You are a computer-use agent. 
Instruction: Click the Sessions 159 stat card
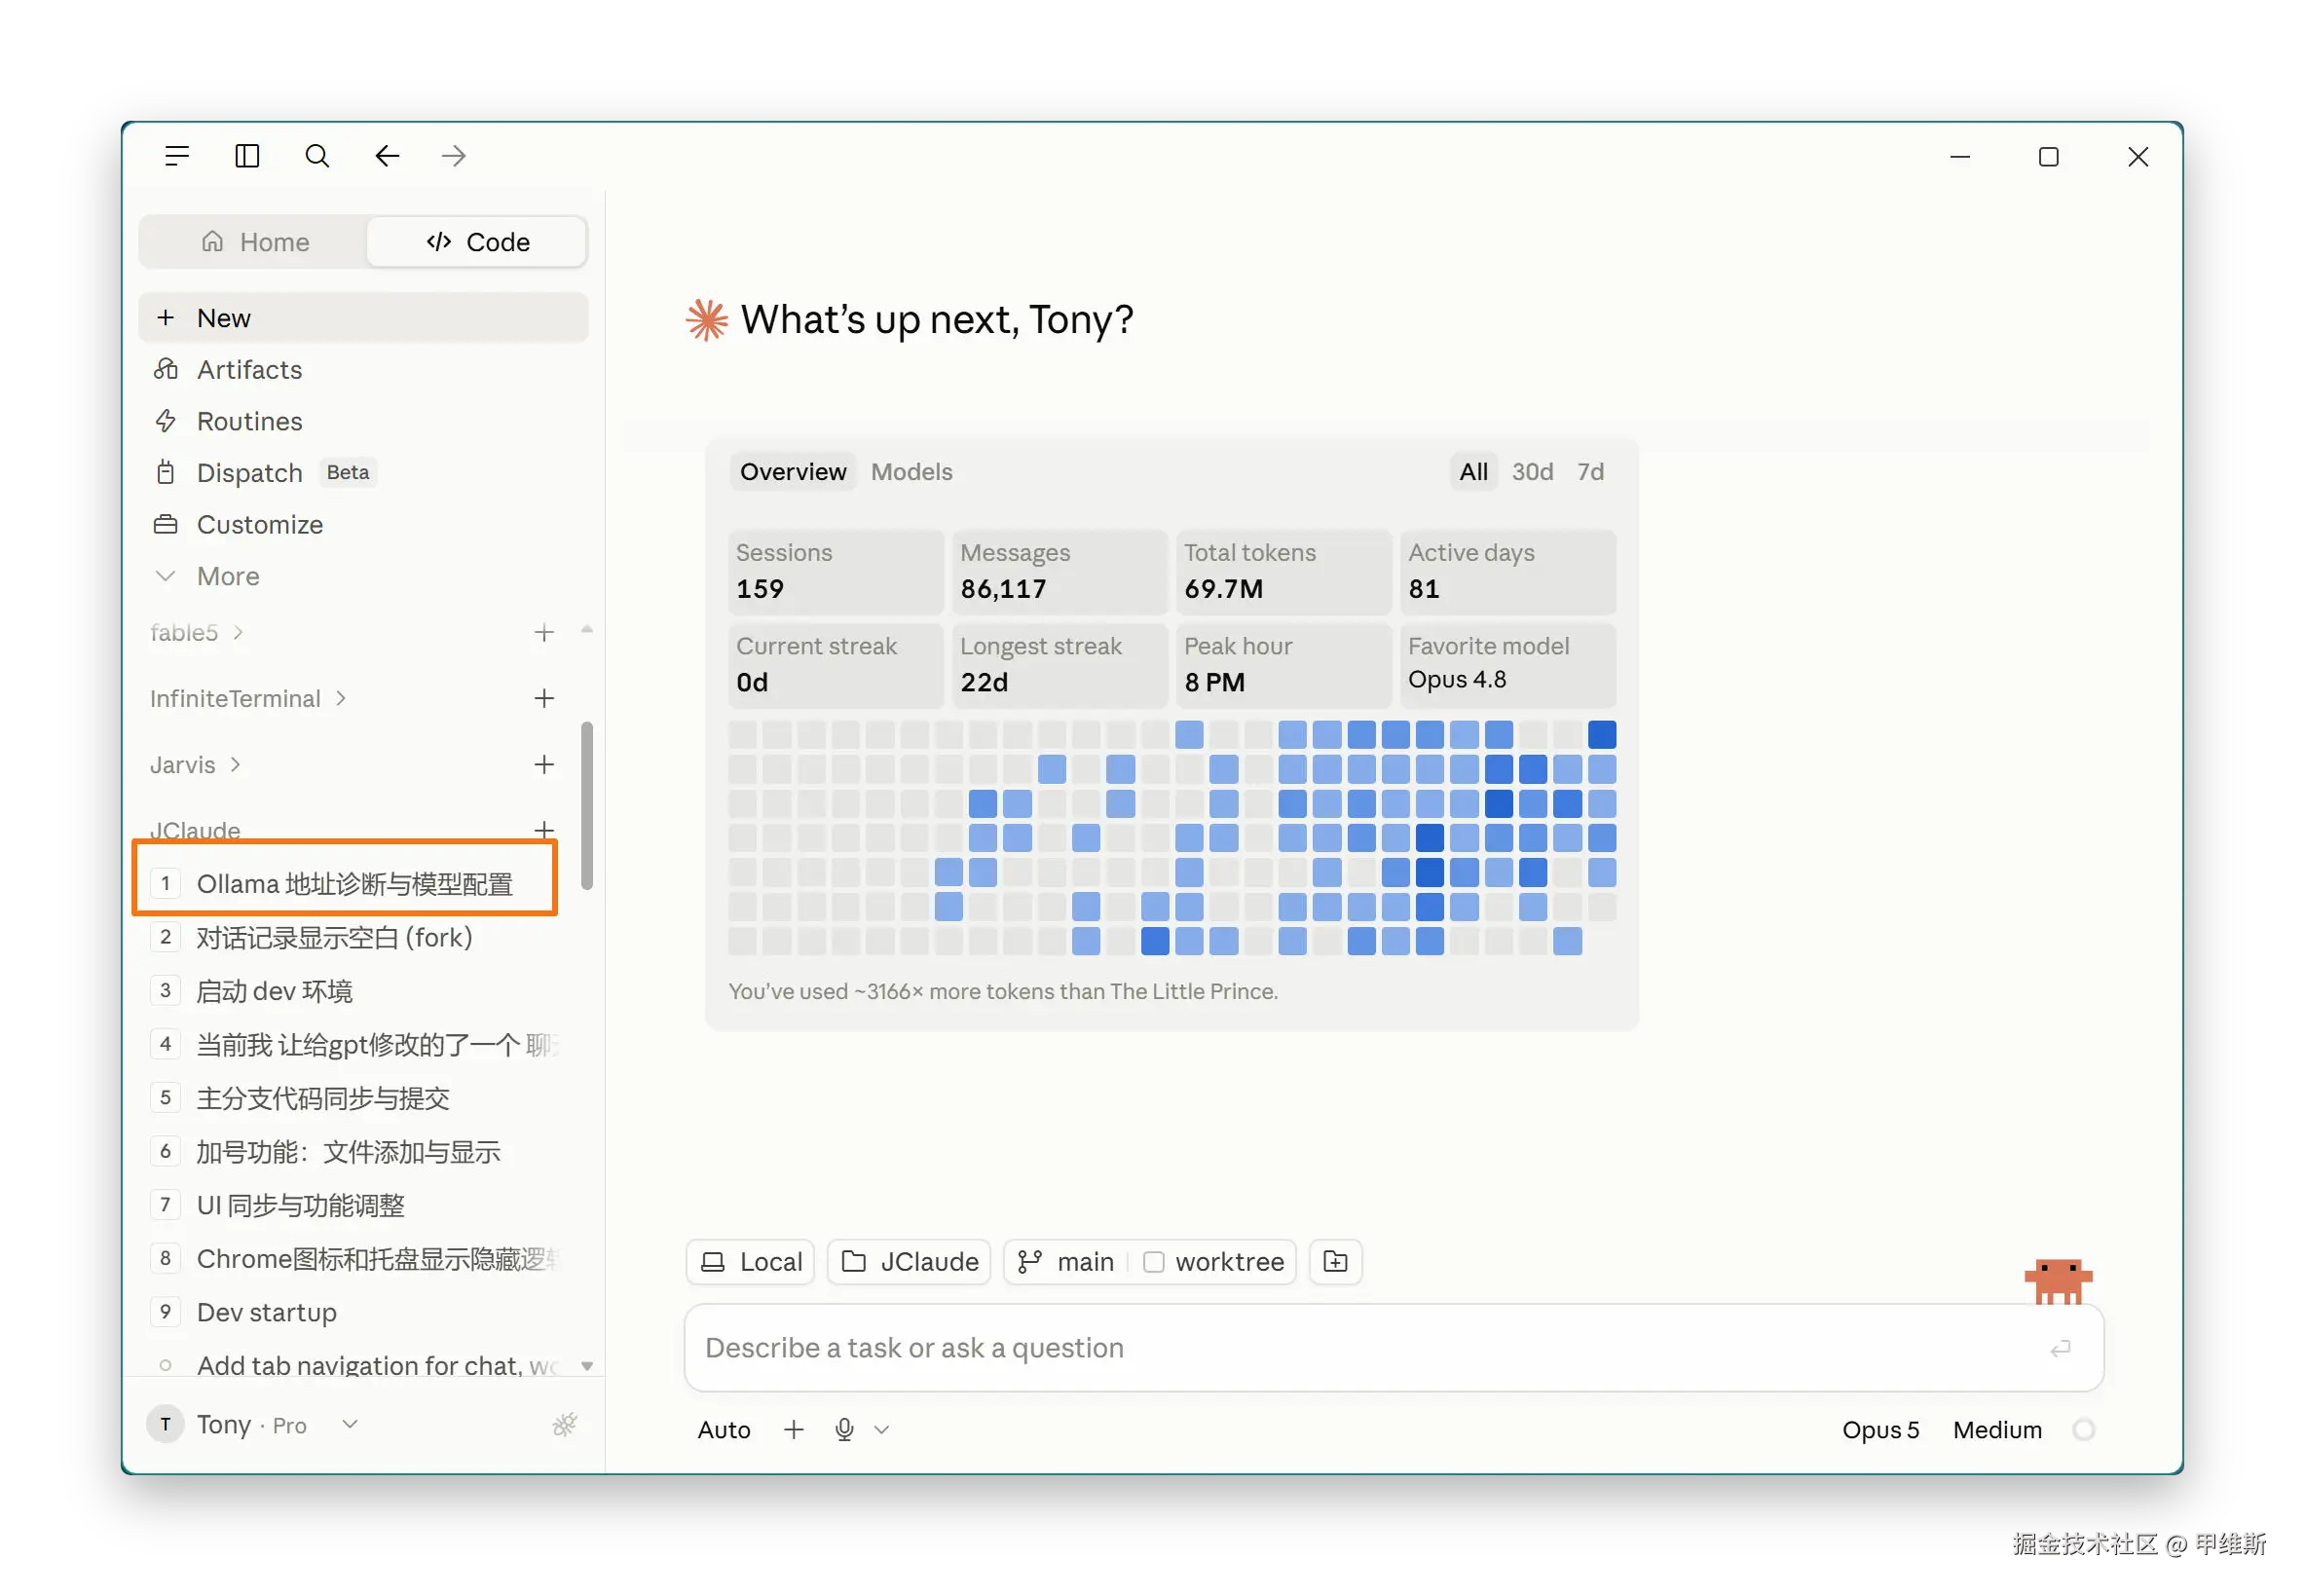point(836,572)
